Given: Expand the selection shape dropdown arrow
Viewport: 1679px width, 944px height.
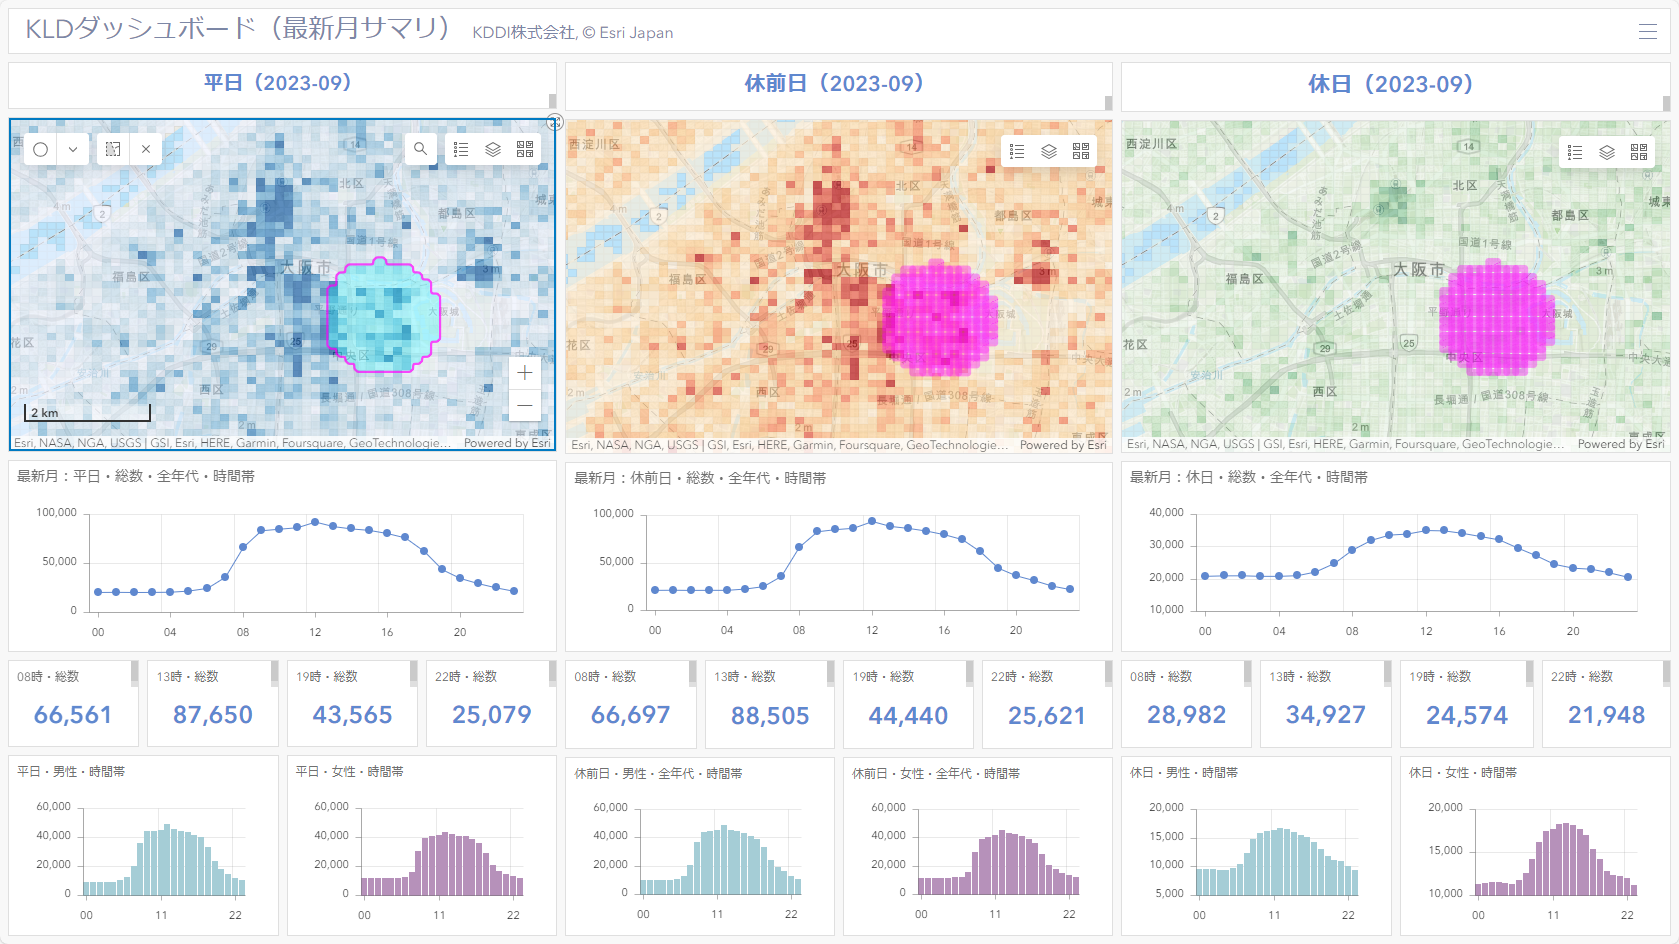Looking at the screenshot, I should point(73,149).
